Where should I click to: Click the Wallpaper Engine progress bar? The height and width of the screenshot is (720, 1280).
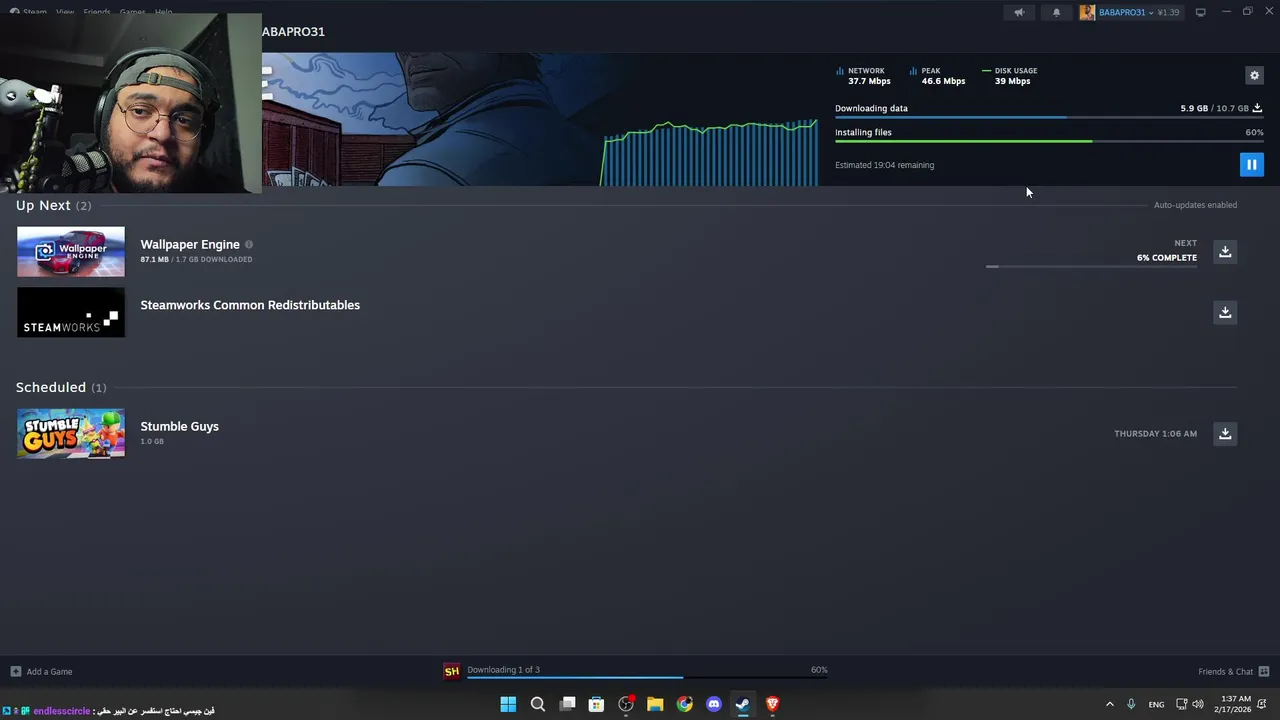(x=1091, y=266)
